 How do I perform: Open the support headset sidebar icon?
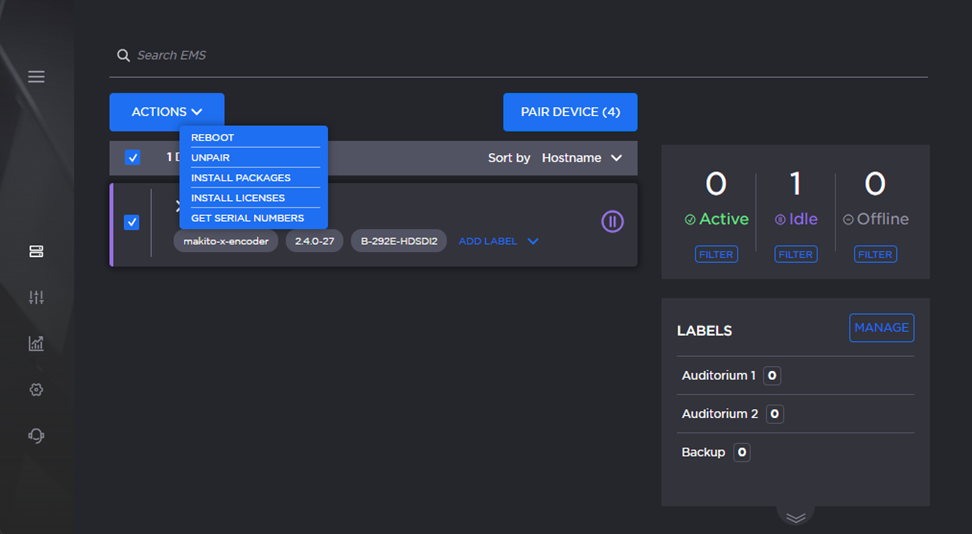pos(36,435)
